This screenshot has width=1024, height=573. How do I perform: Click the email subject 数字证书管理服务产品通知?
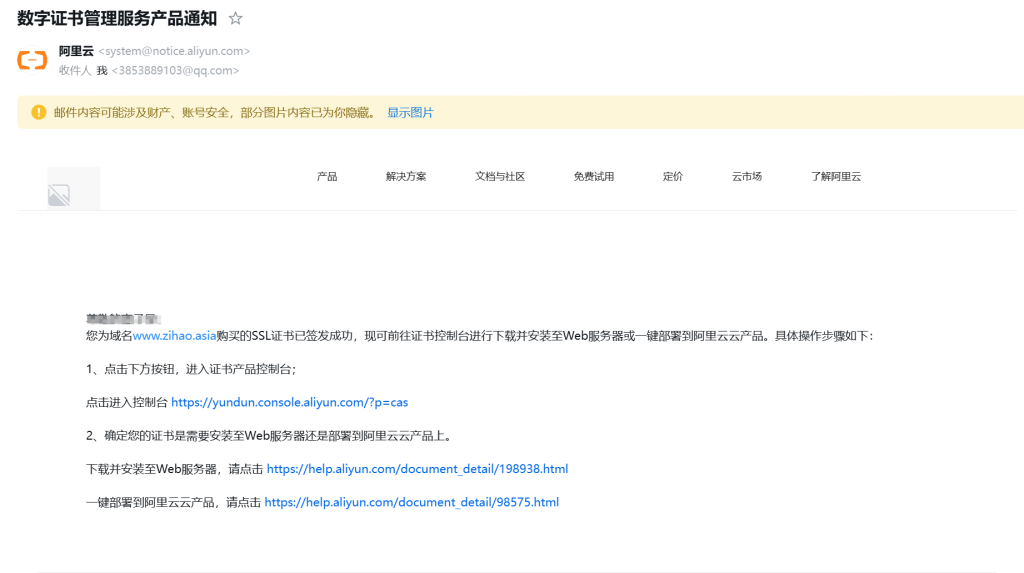[x=117, y=19]
